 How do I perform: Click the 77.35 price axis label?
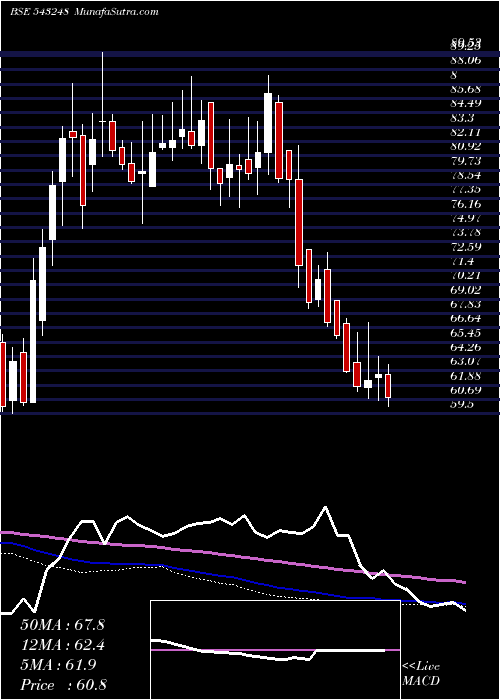465,189
